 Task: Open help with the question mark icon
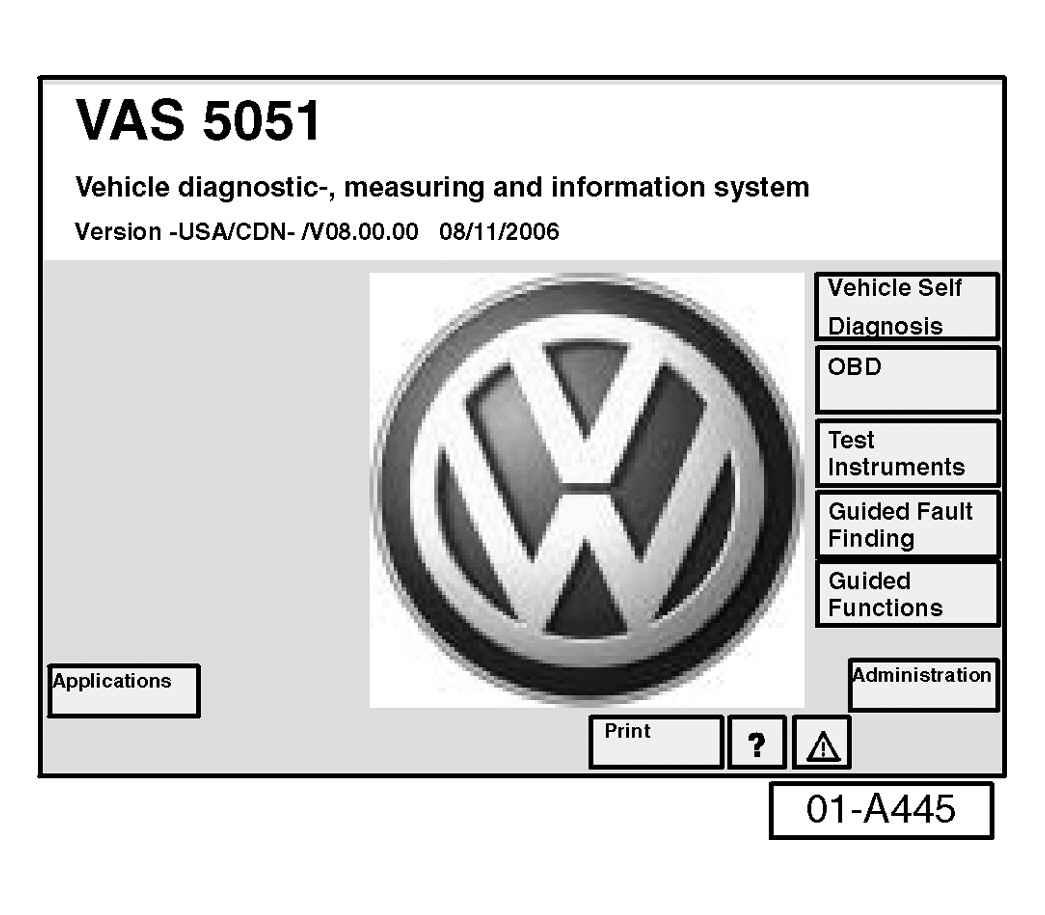(x=756, y=742)
